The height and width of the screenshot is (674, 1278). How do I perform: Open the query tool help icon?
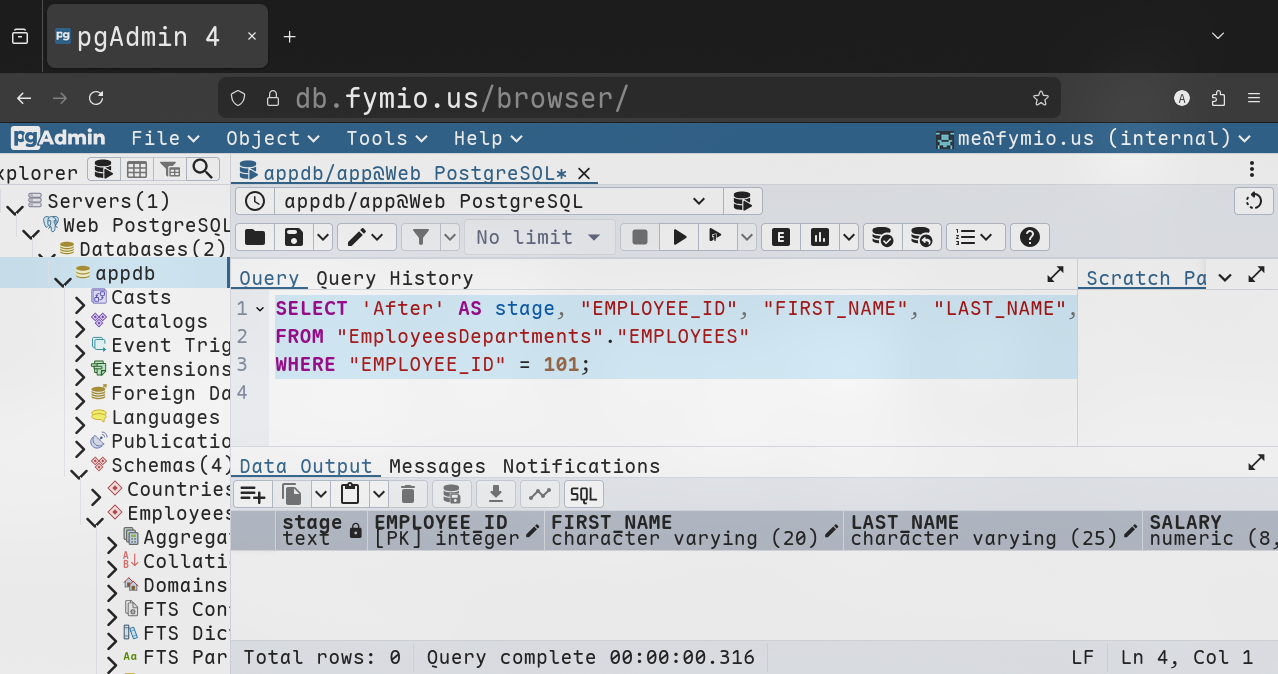click(1029, 237)
